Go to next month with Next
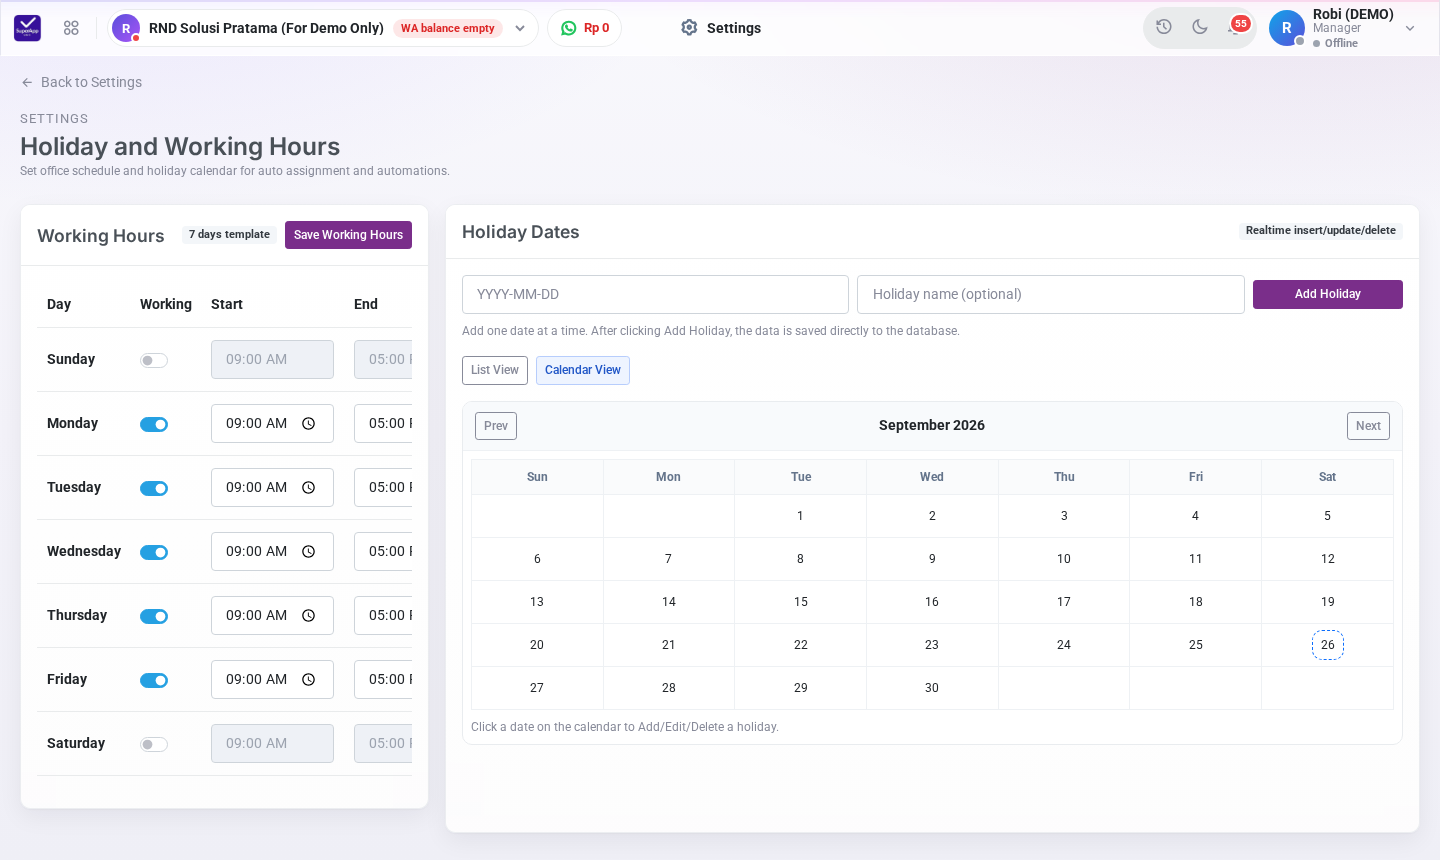 pyautogui.click(x=1368, y=426)
